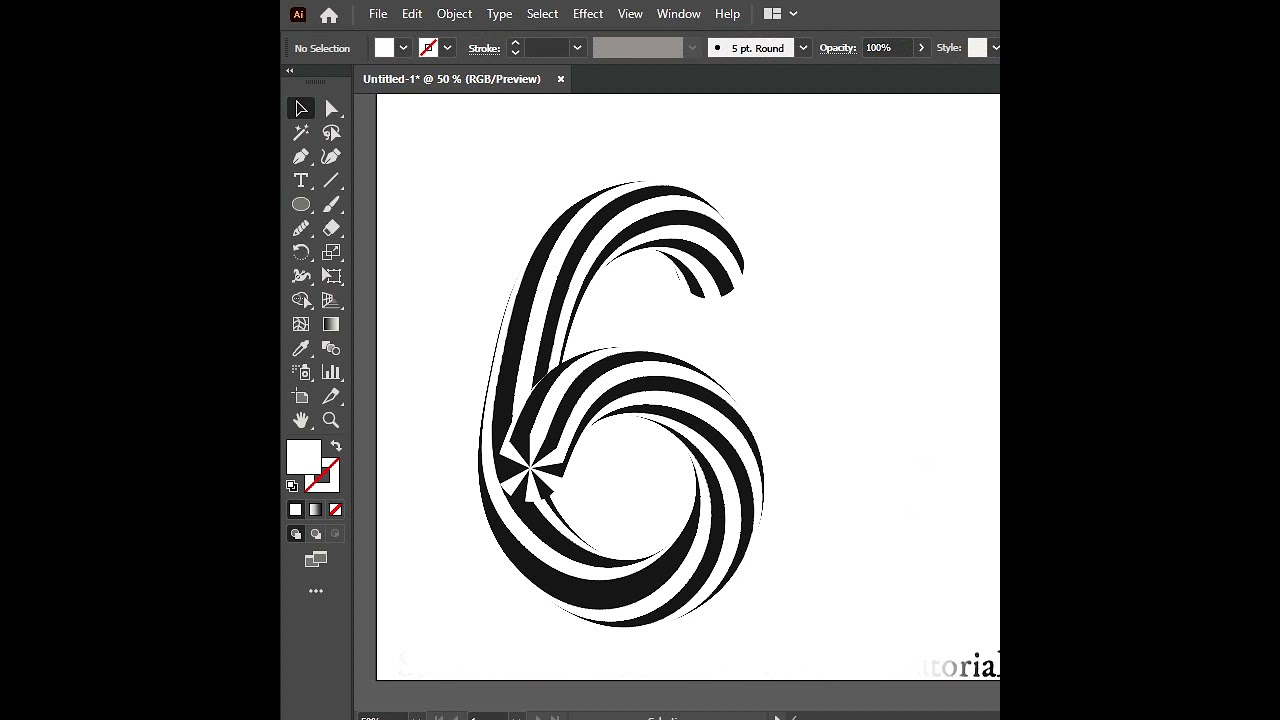Switch to the Untitled-1 document tab
1280x720 pixels.
point(452,79)
